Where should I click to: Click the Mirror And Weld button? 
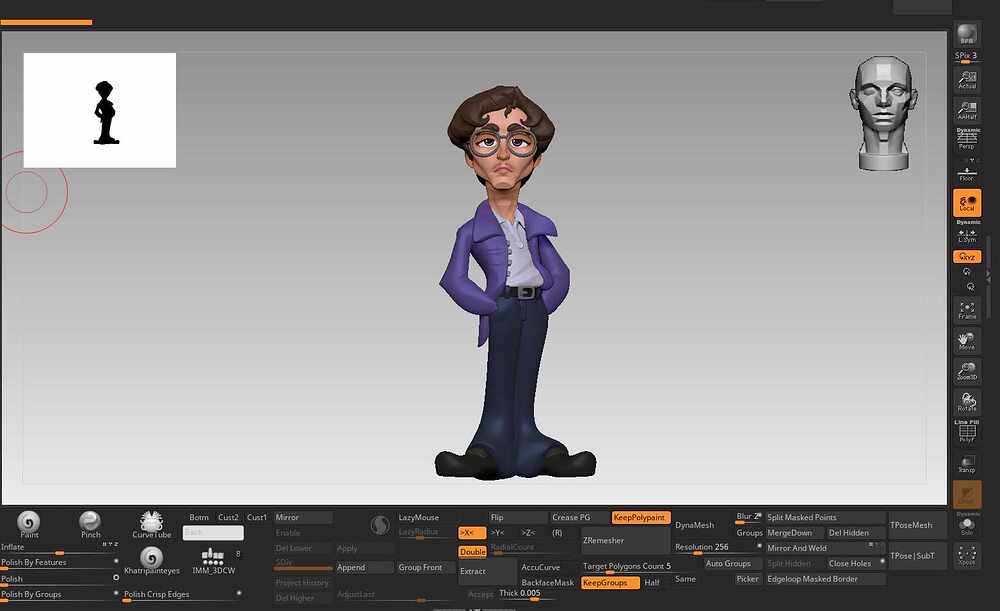coord(826,548)
